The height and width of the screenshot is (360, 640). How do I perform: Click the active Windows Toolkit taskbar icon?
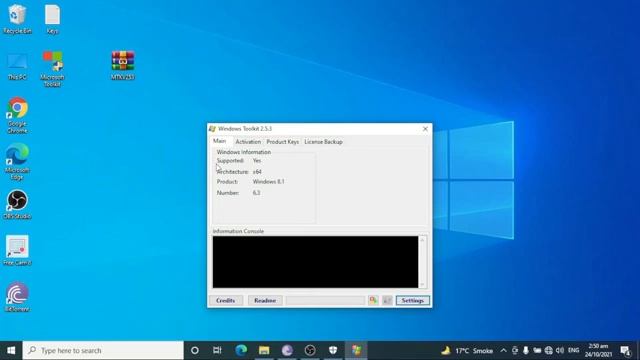click(x=356, y=350)
